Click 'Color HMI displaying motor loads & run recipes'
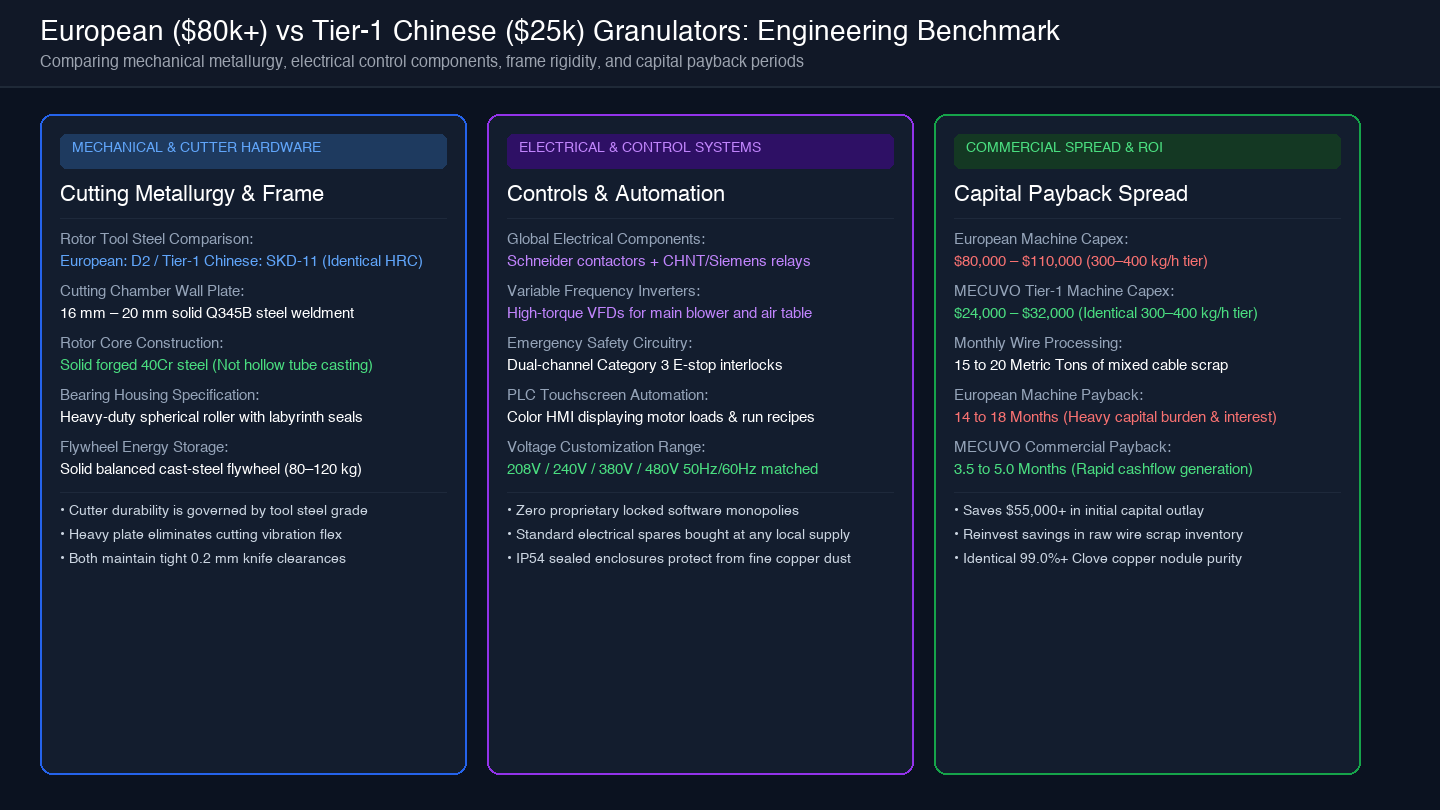The height and width of the screenshot is (810, 1440). pyautogui.click(x=661, y=417)
